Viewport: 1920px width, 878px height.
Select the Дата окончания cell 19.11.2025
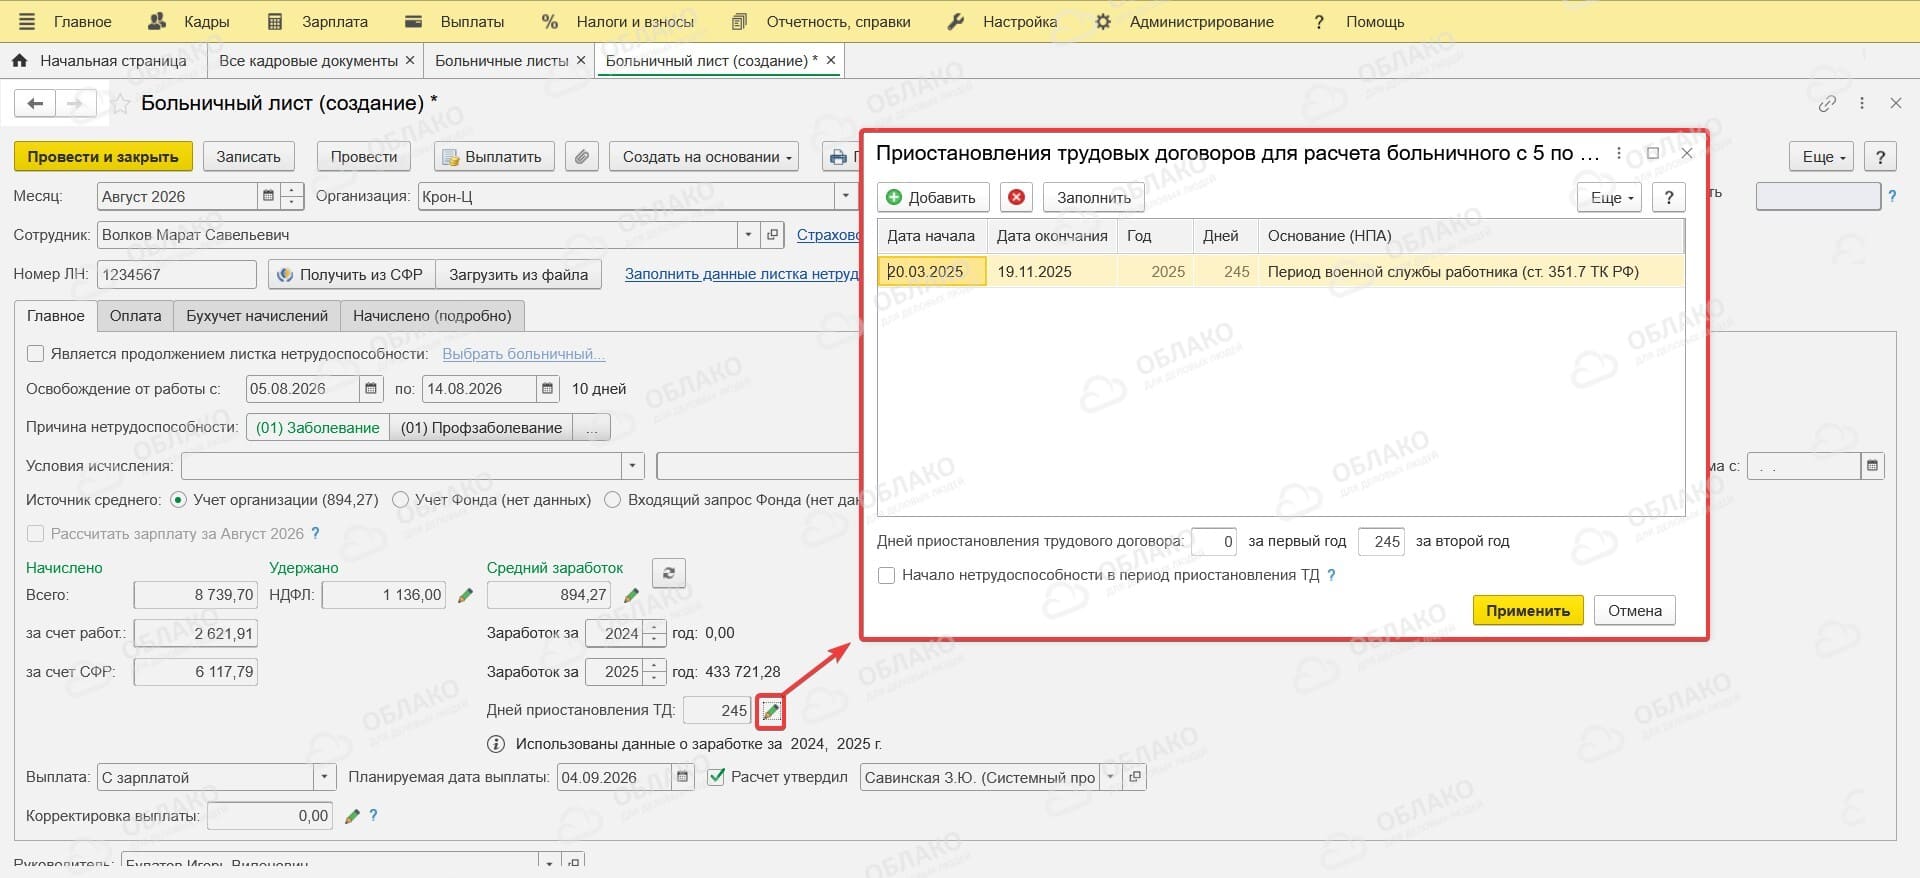(x=1052, y=271)
